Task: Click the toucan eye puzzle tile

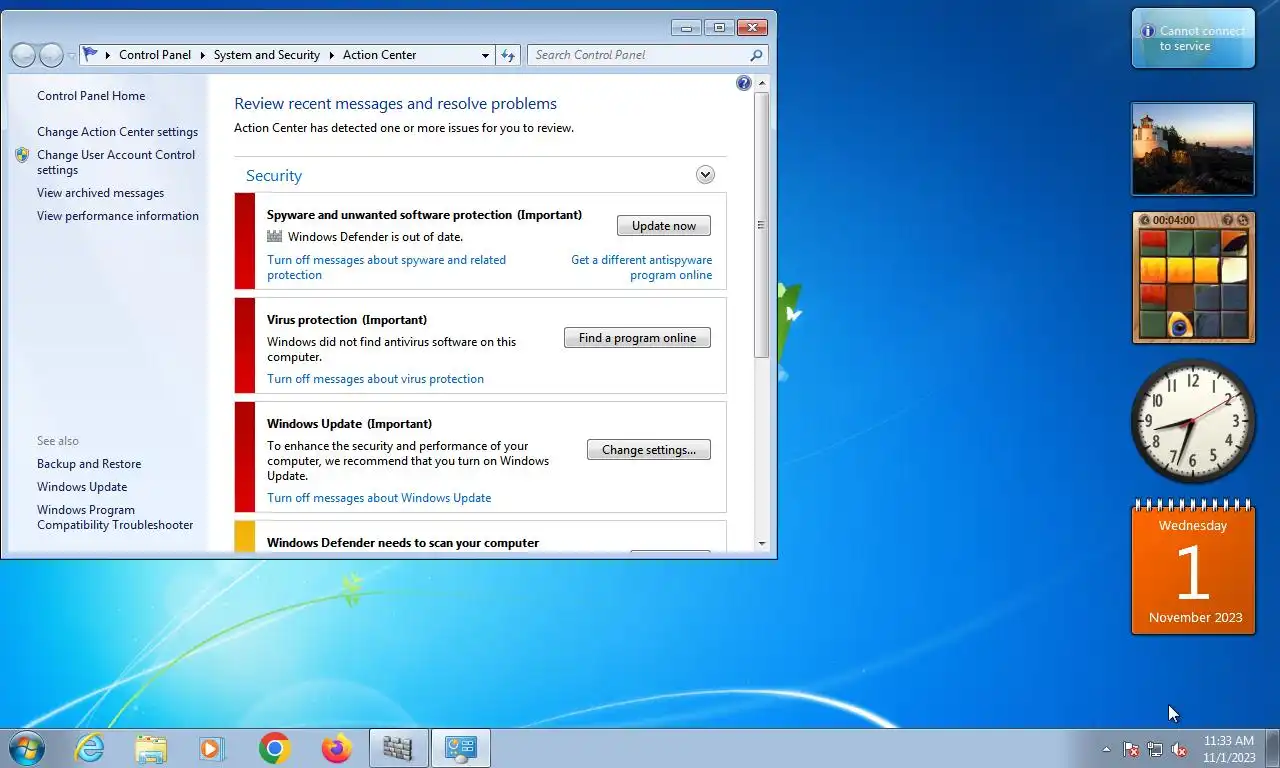Action: click(1181, 324)
